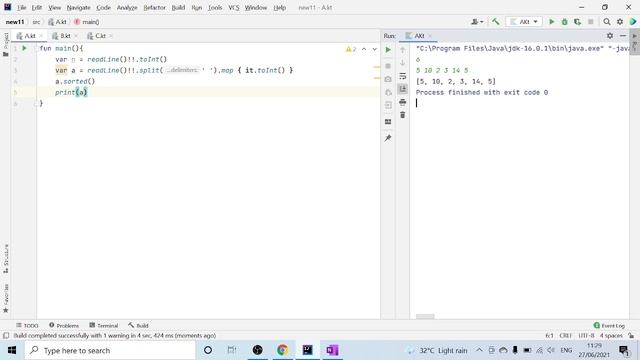Show hidden system tray icons chevron

coord(479,350)
